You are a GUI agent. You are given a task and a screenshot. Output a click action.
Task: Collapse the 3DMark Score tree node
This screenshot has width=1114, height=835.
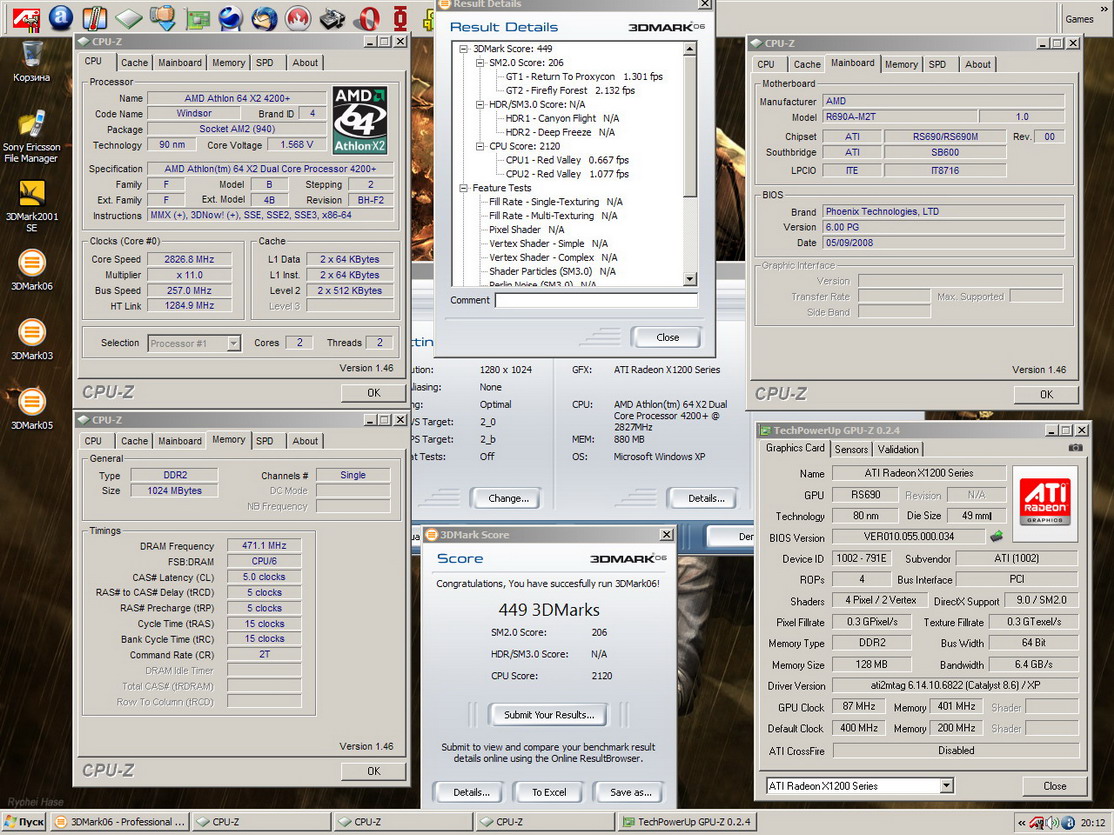click(x=463, y=49)
